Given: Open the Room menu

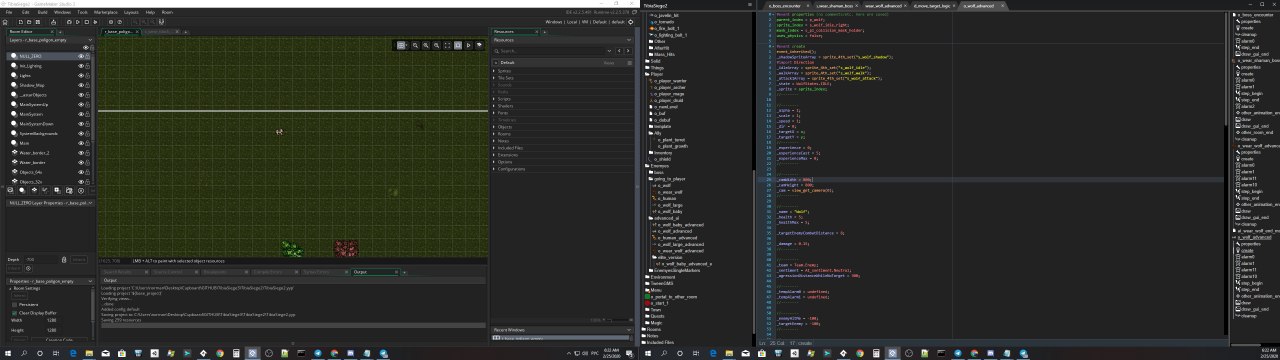Looking at the screenshot, I should tap(167, 12).
